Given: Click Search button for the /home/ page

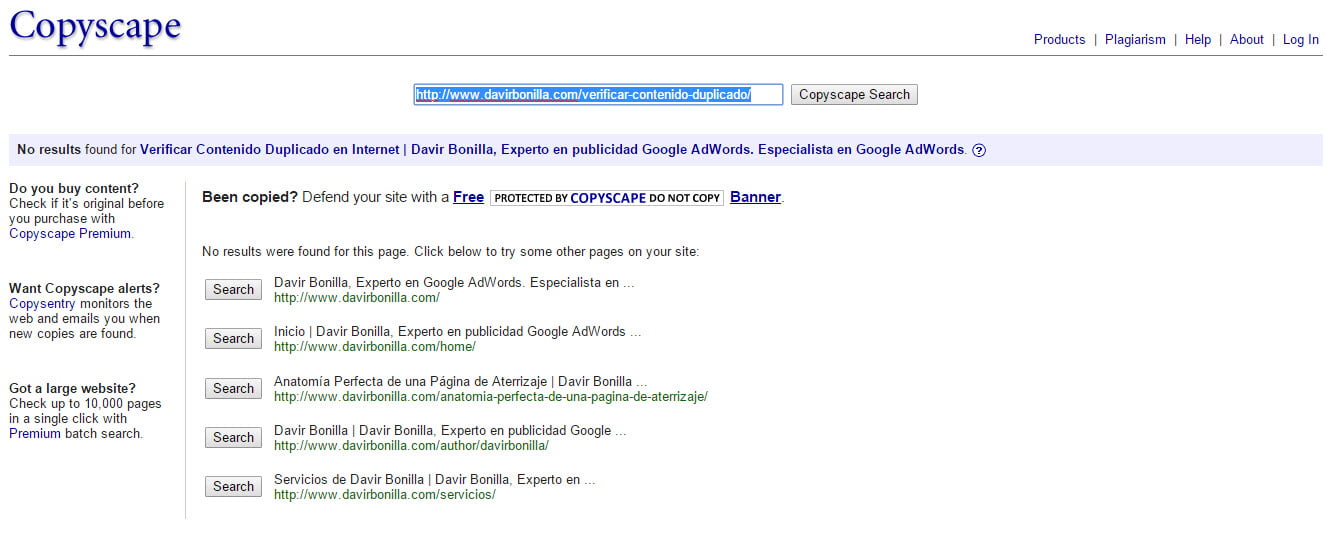Looking at the screenshot, I should point(233,339).
